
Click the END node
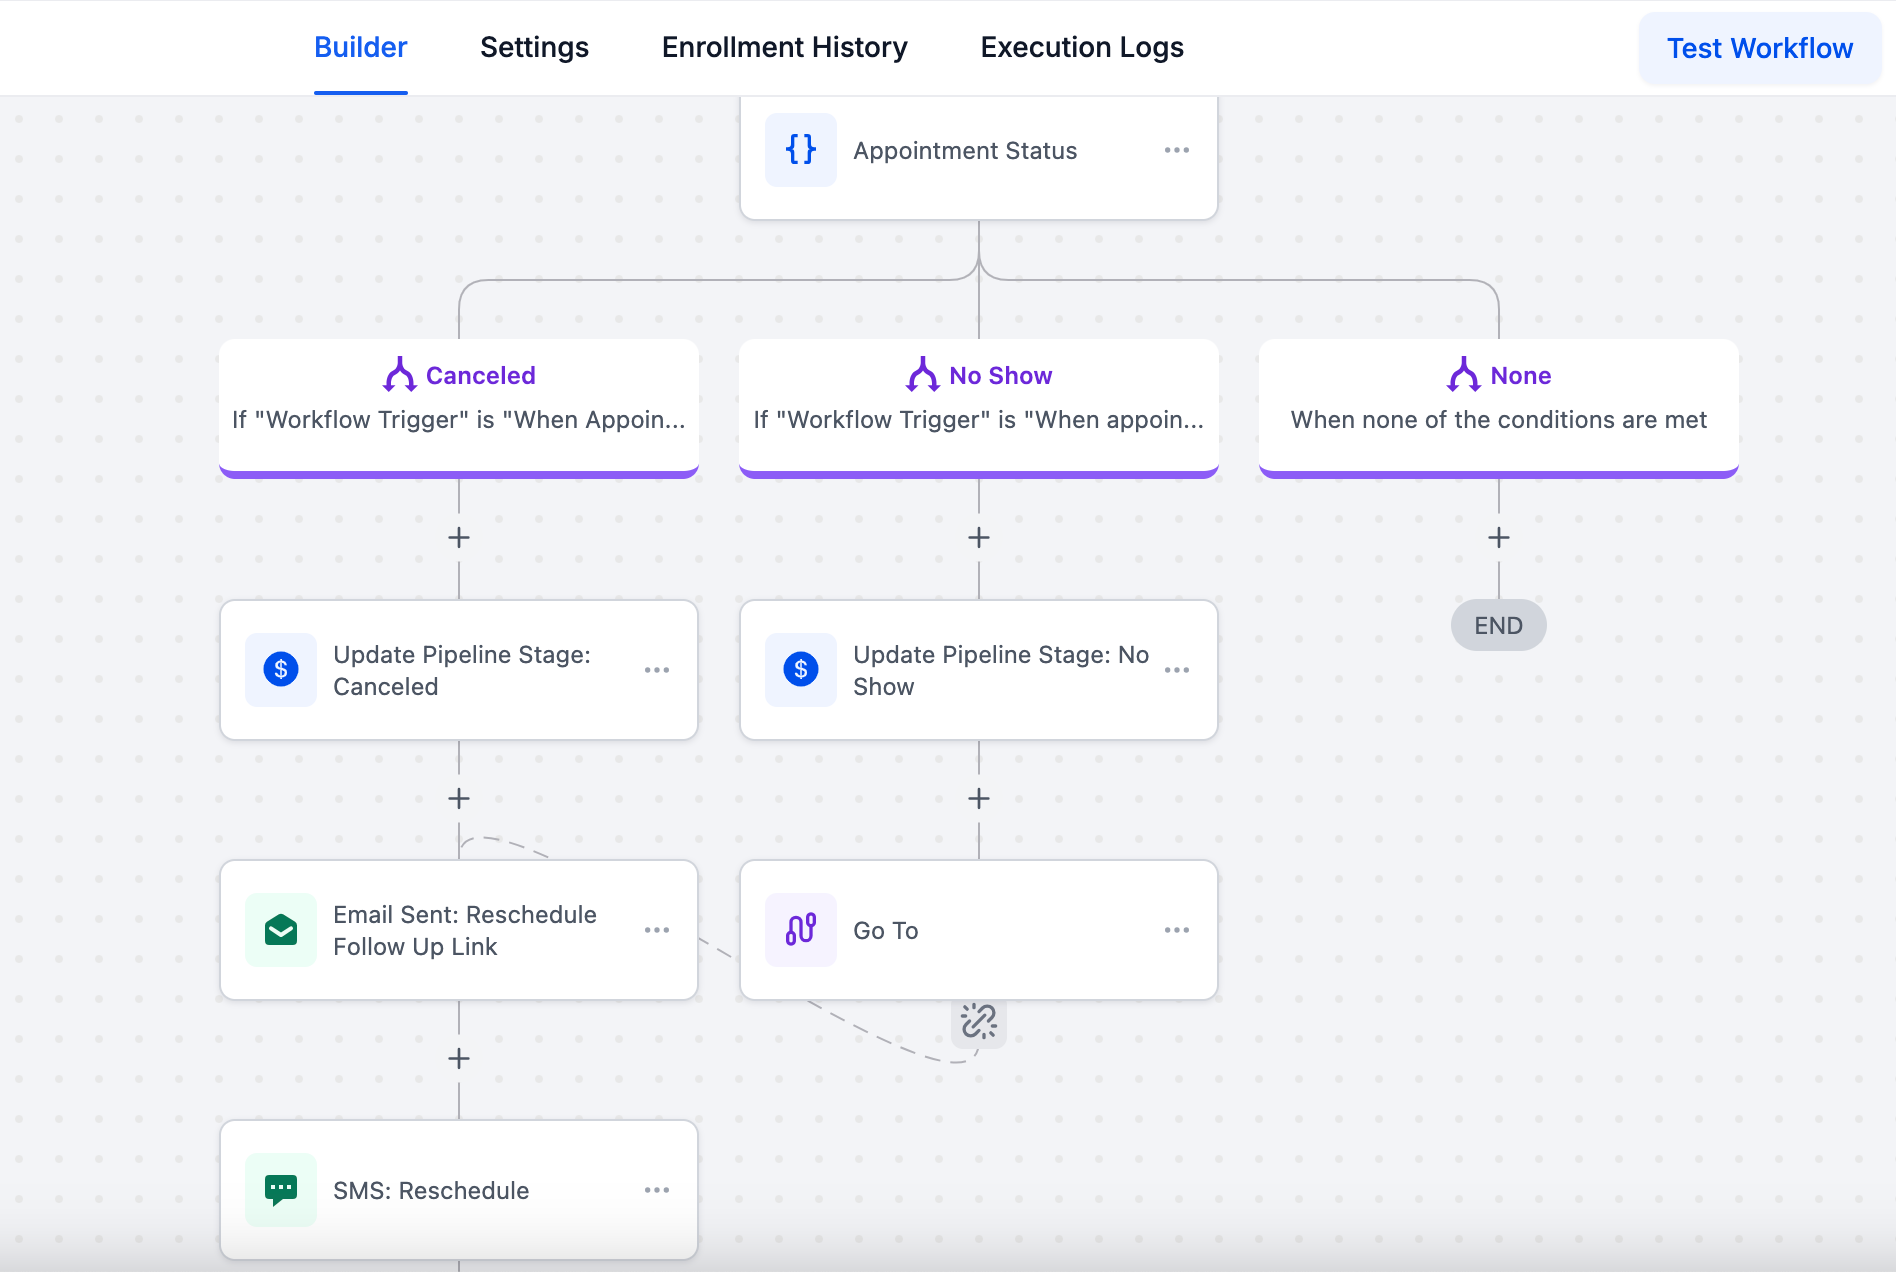coord(1499,625)
